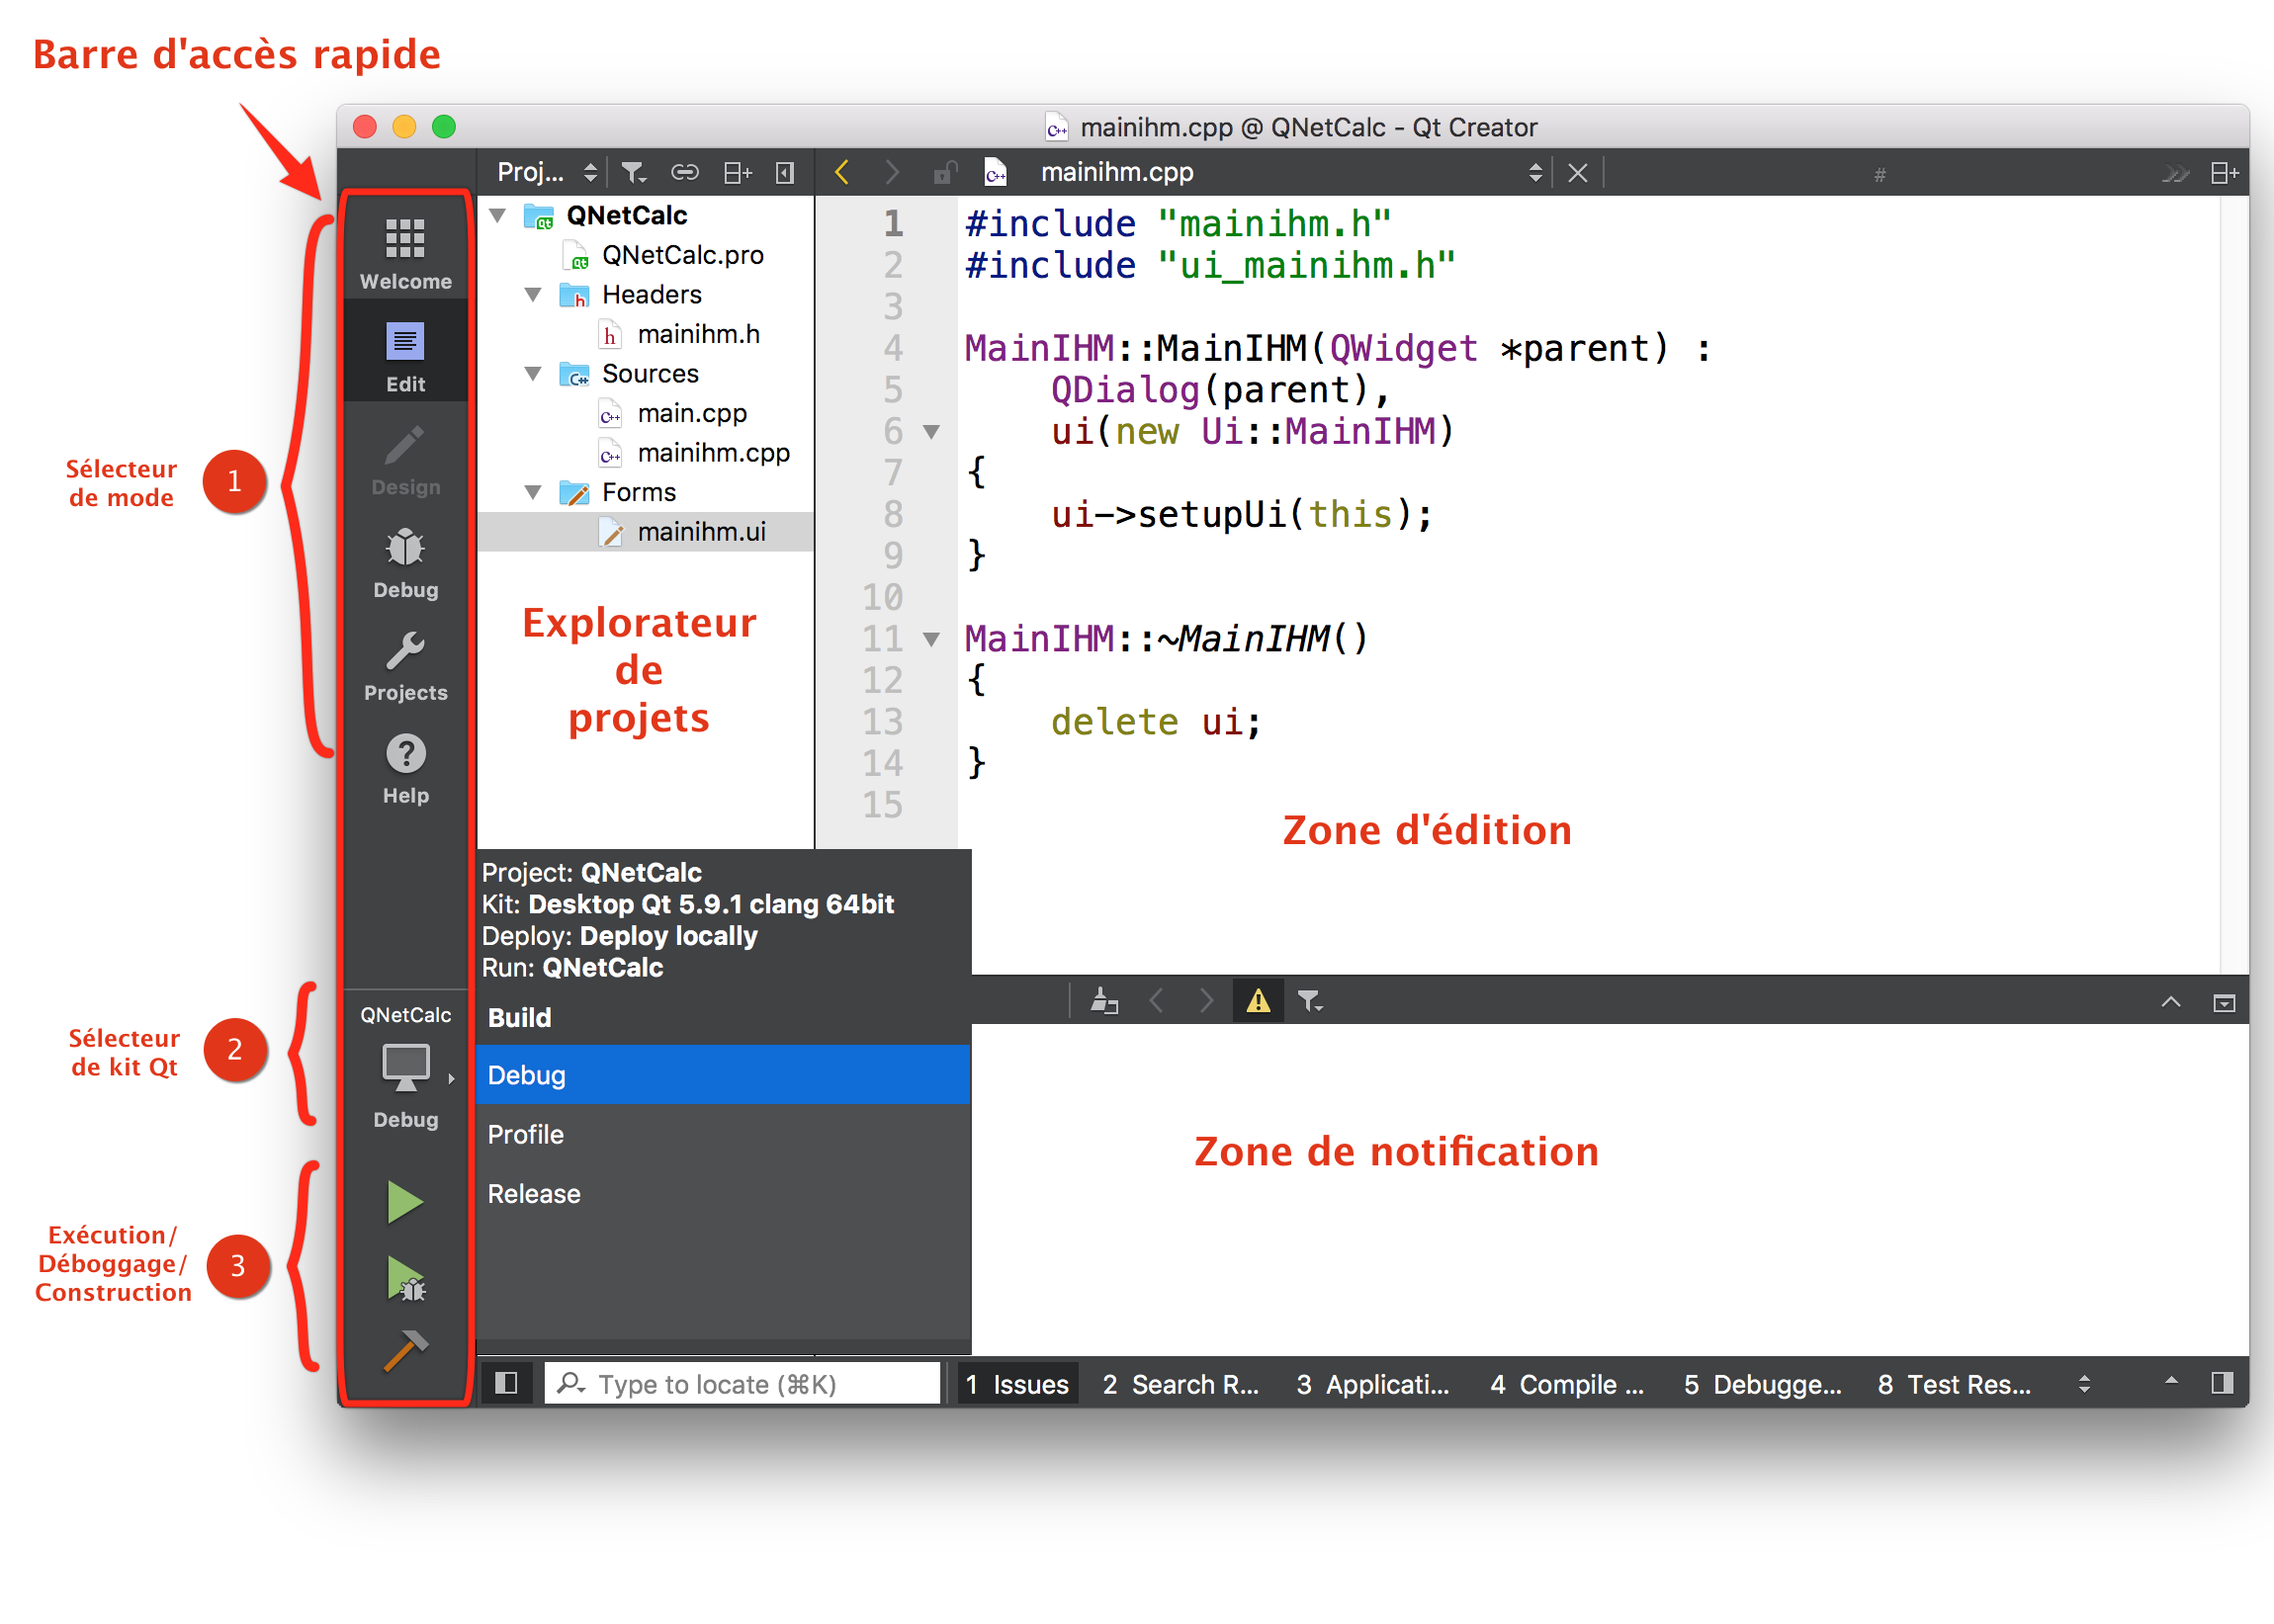Select mainihm.h header file
The width and height of the screenshot is (2274, 1624).
coord(698,334)
